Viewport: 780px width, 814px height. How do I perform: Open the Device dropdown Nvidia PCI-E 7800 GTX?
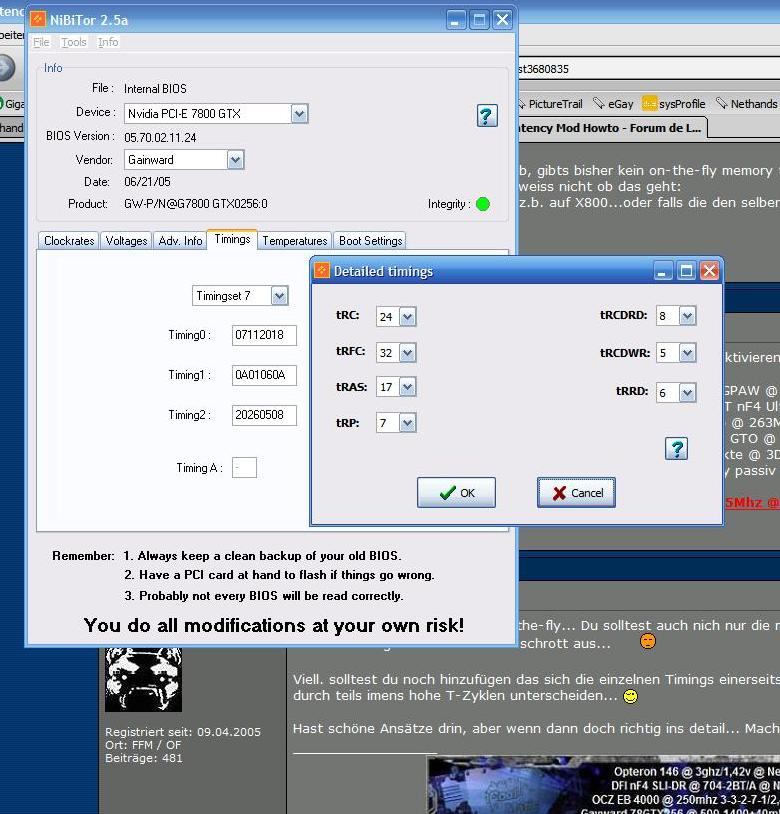(x=299, y=114)
